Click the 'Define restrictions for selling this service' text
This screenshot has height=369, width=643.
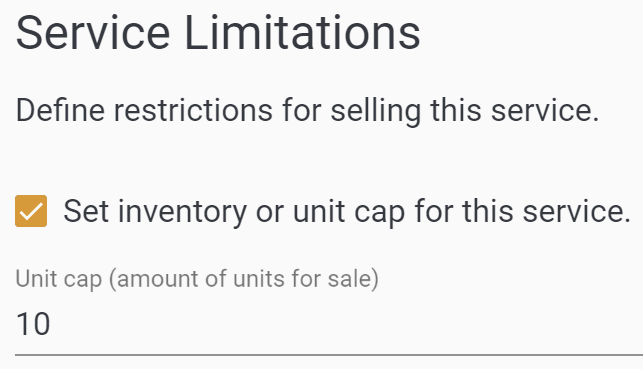coord(308,111)
